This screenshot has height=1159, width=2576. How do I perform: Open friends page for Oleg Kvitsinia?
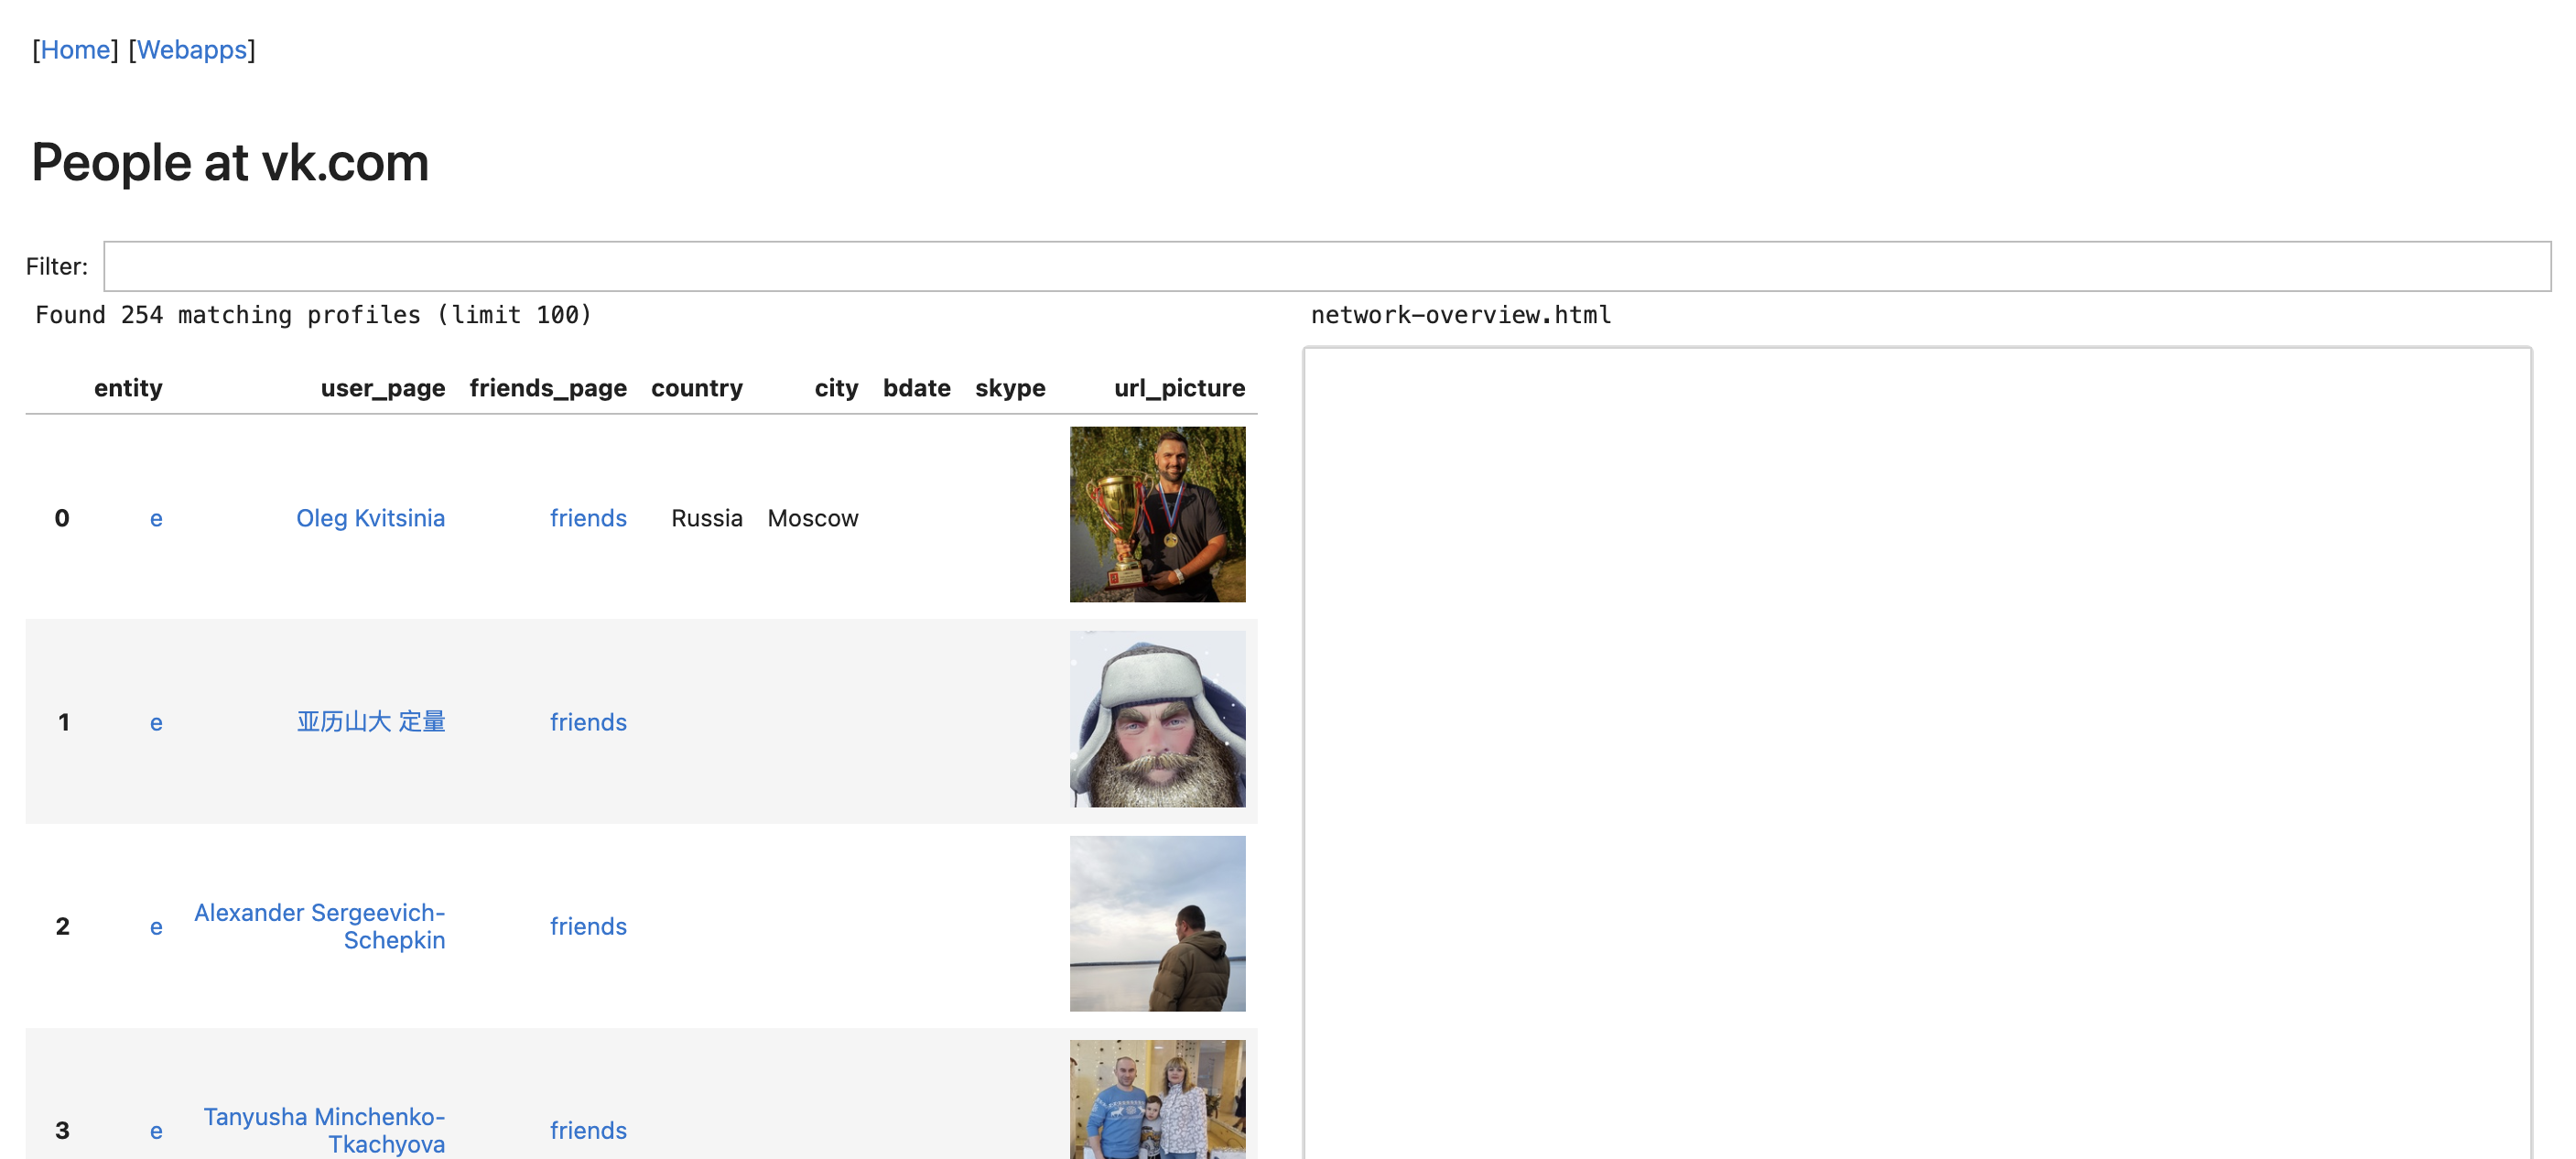[588, 518]
